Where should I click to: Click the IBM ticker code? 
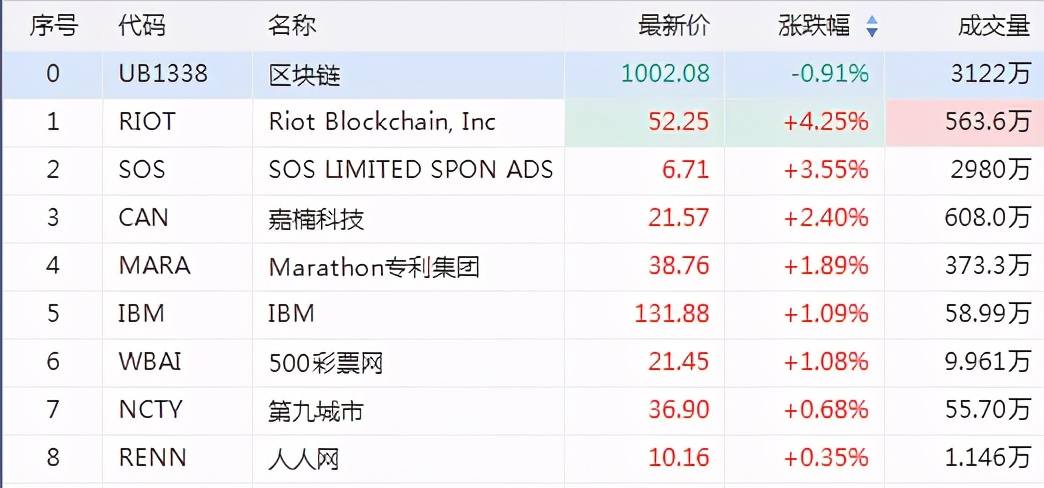click(141, 314)
